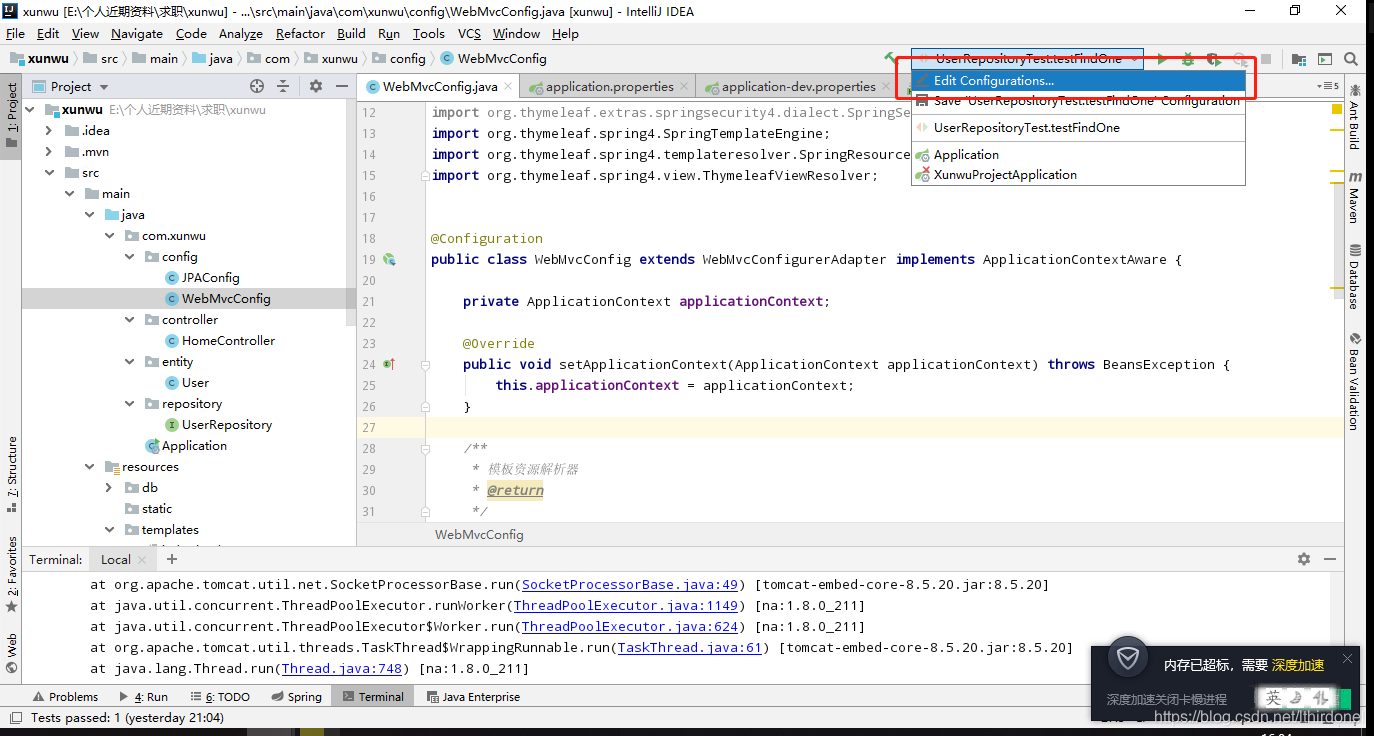Click the yellow inspection status indicator
This screenshot has width=1374, height=736.
coord(1336,108)
